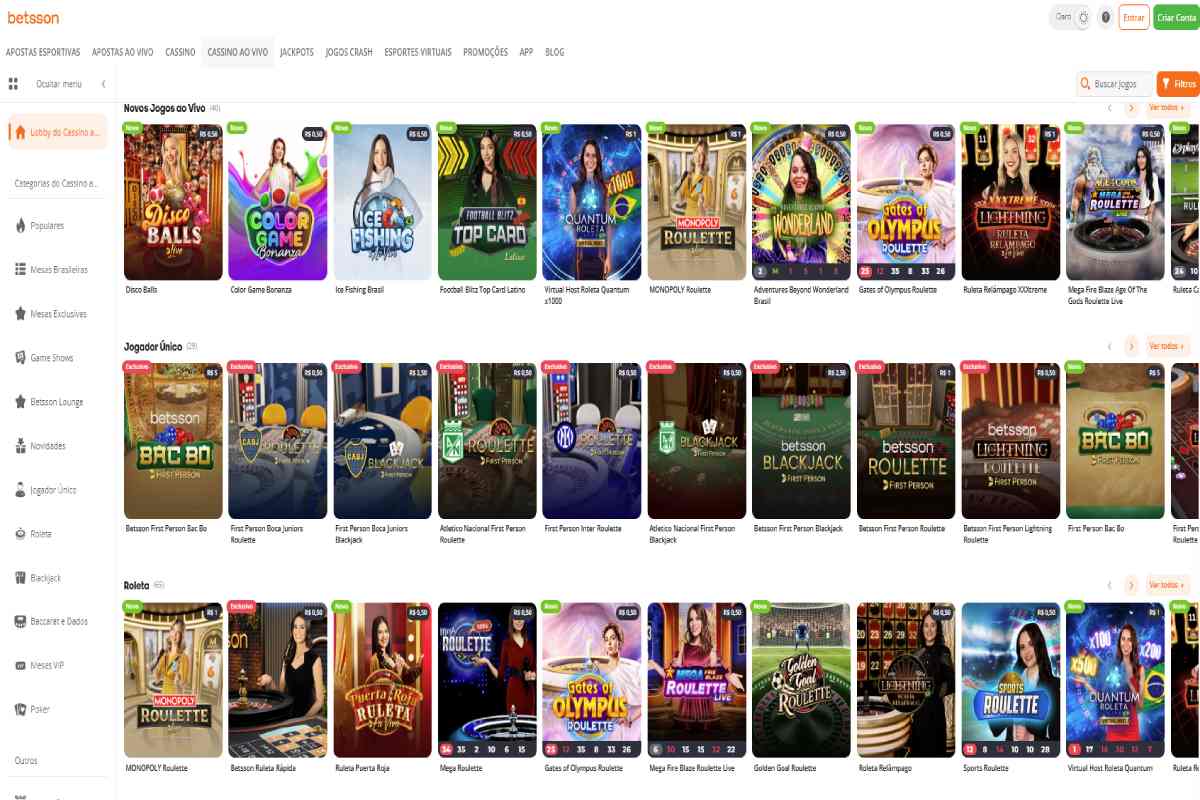
Task: Select the Mesas Exclusivas star icon
Action: [x=20, y=314]
